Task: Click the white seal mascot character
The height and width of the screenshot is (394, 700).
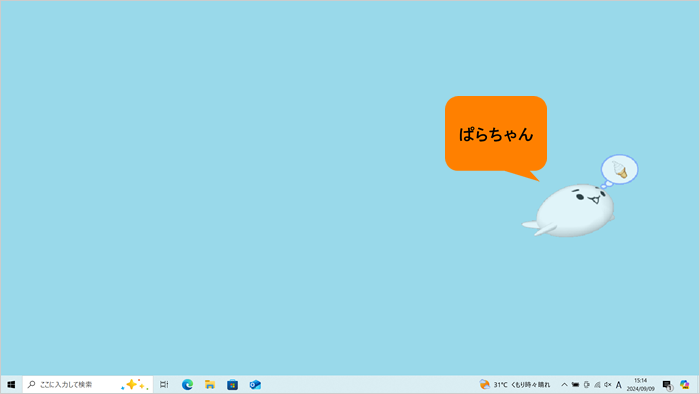Action: 571,211
